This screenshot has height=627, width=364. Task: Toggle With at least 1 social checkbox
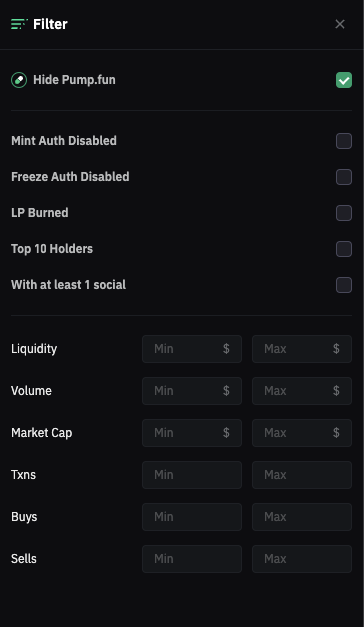(x=344, y=285)
